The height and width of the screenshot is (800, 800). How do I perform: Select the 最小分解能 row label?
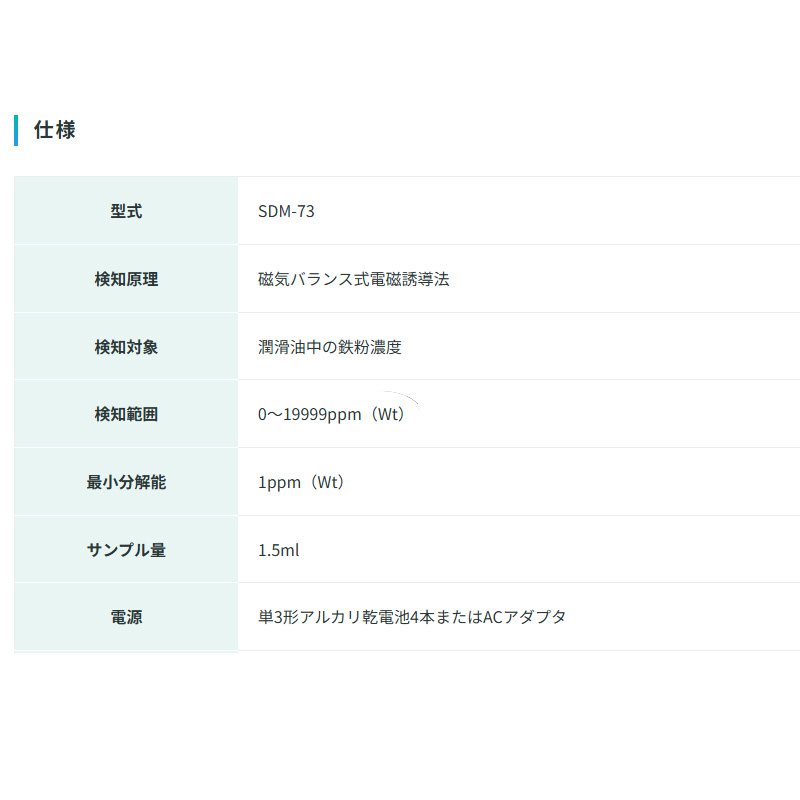click(126, 482)
